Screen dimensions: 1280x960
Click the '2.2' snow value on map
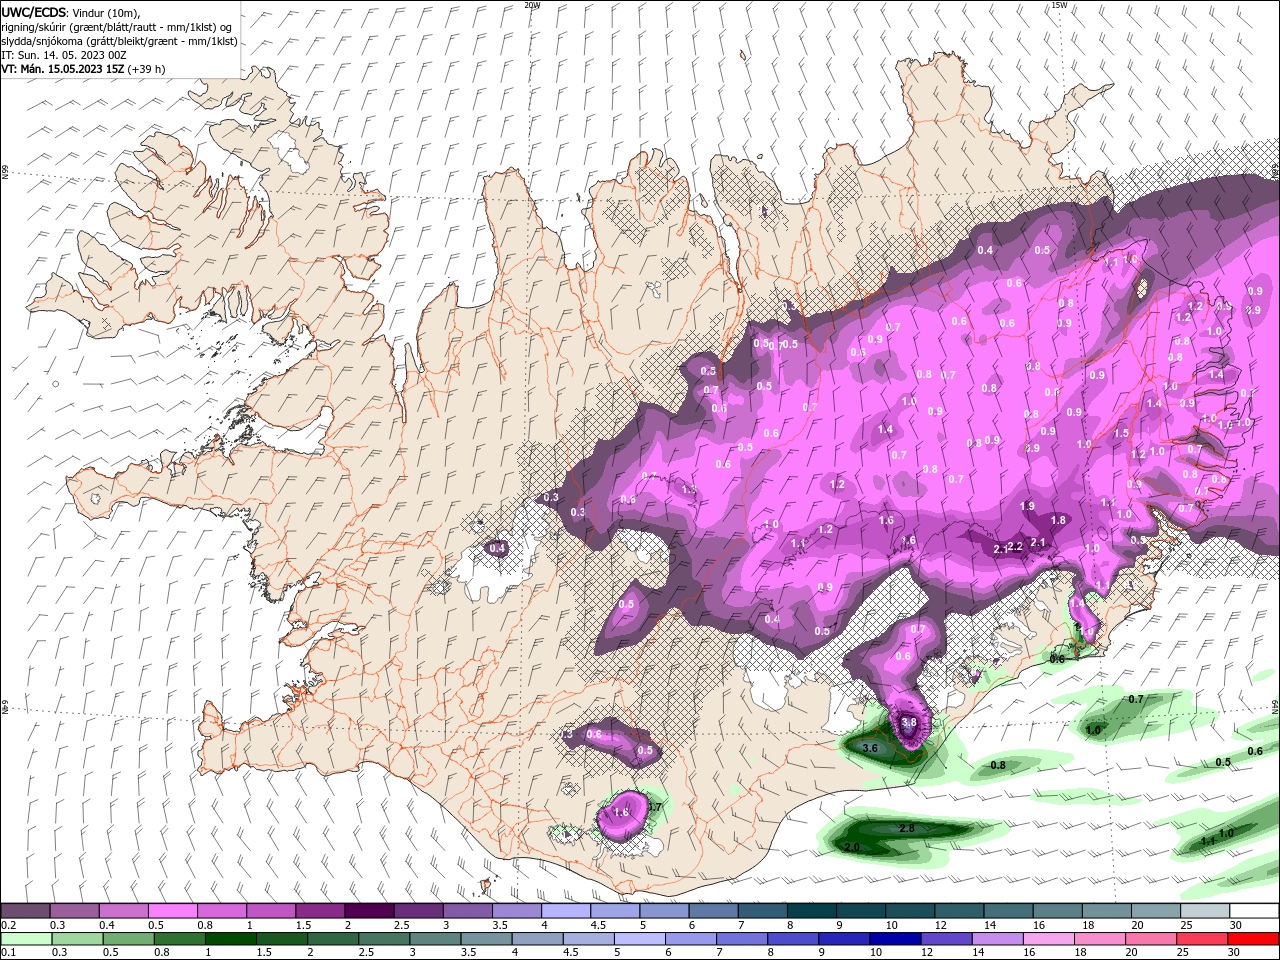[x=1015, y=547]
